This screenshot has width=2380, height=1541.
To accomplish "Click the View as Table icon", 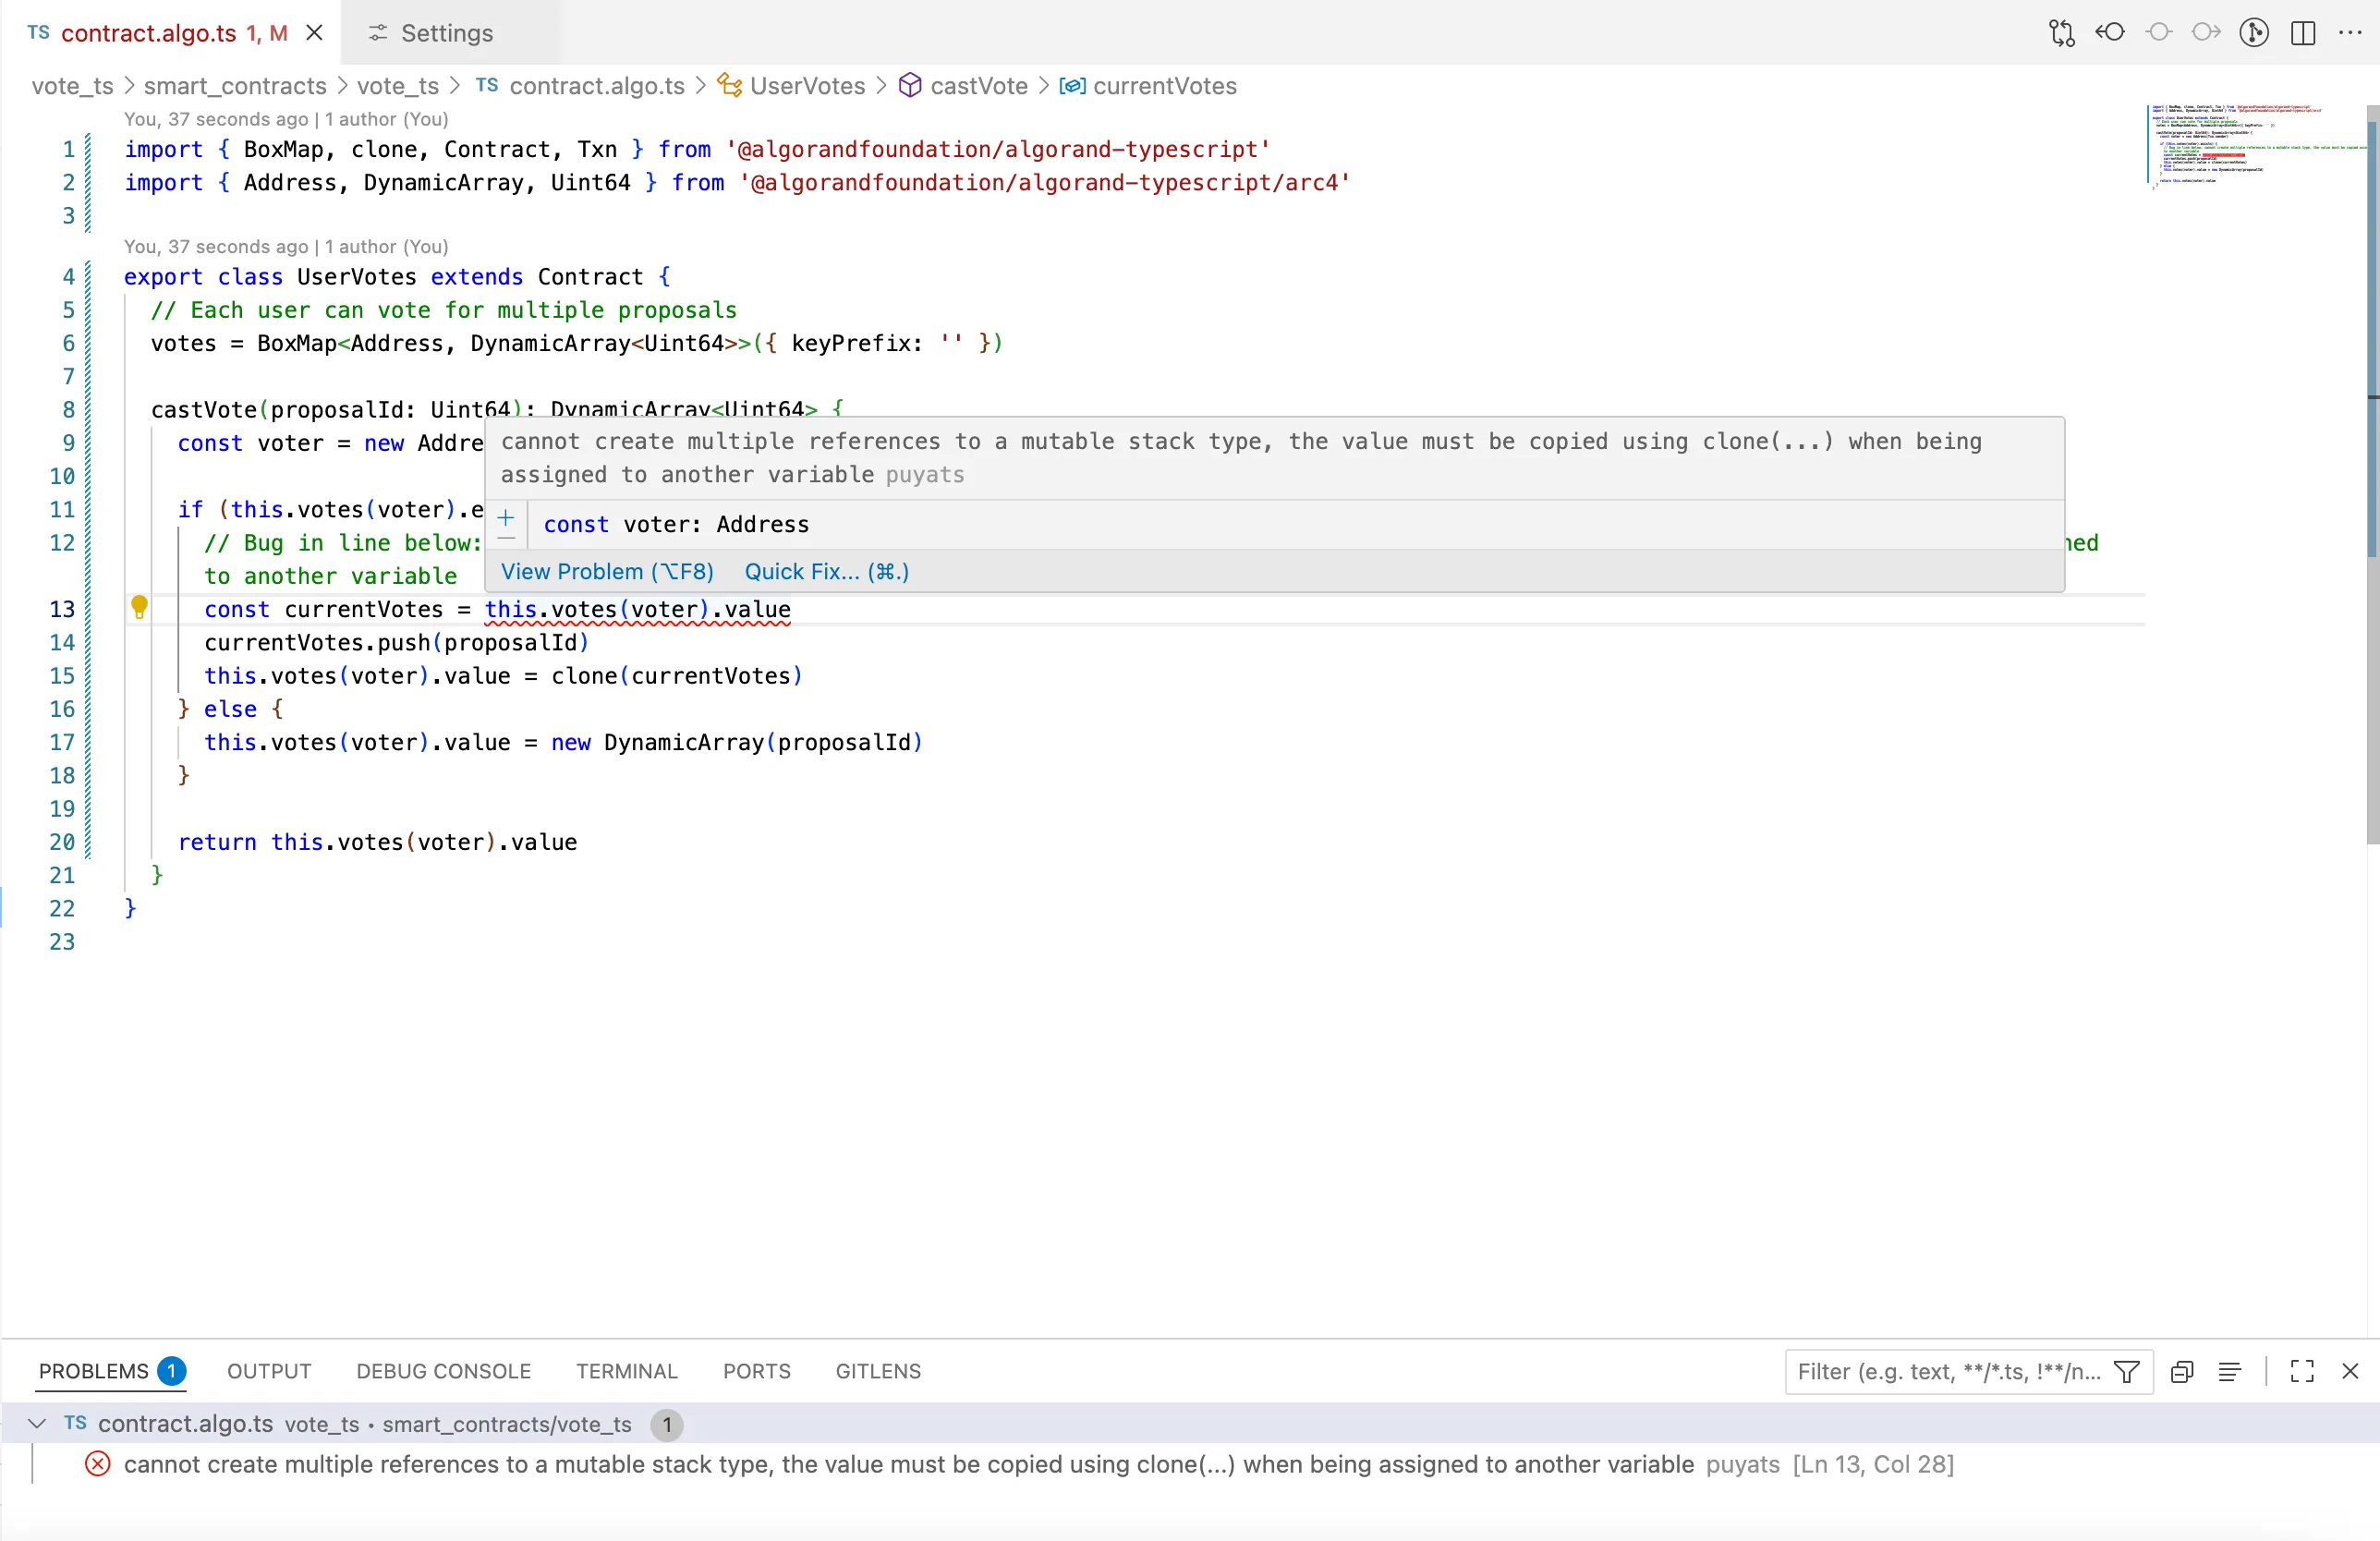I will (x=2230, y=1372).
